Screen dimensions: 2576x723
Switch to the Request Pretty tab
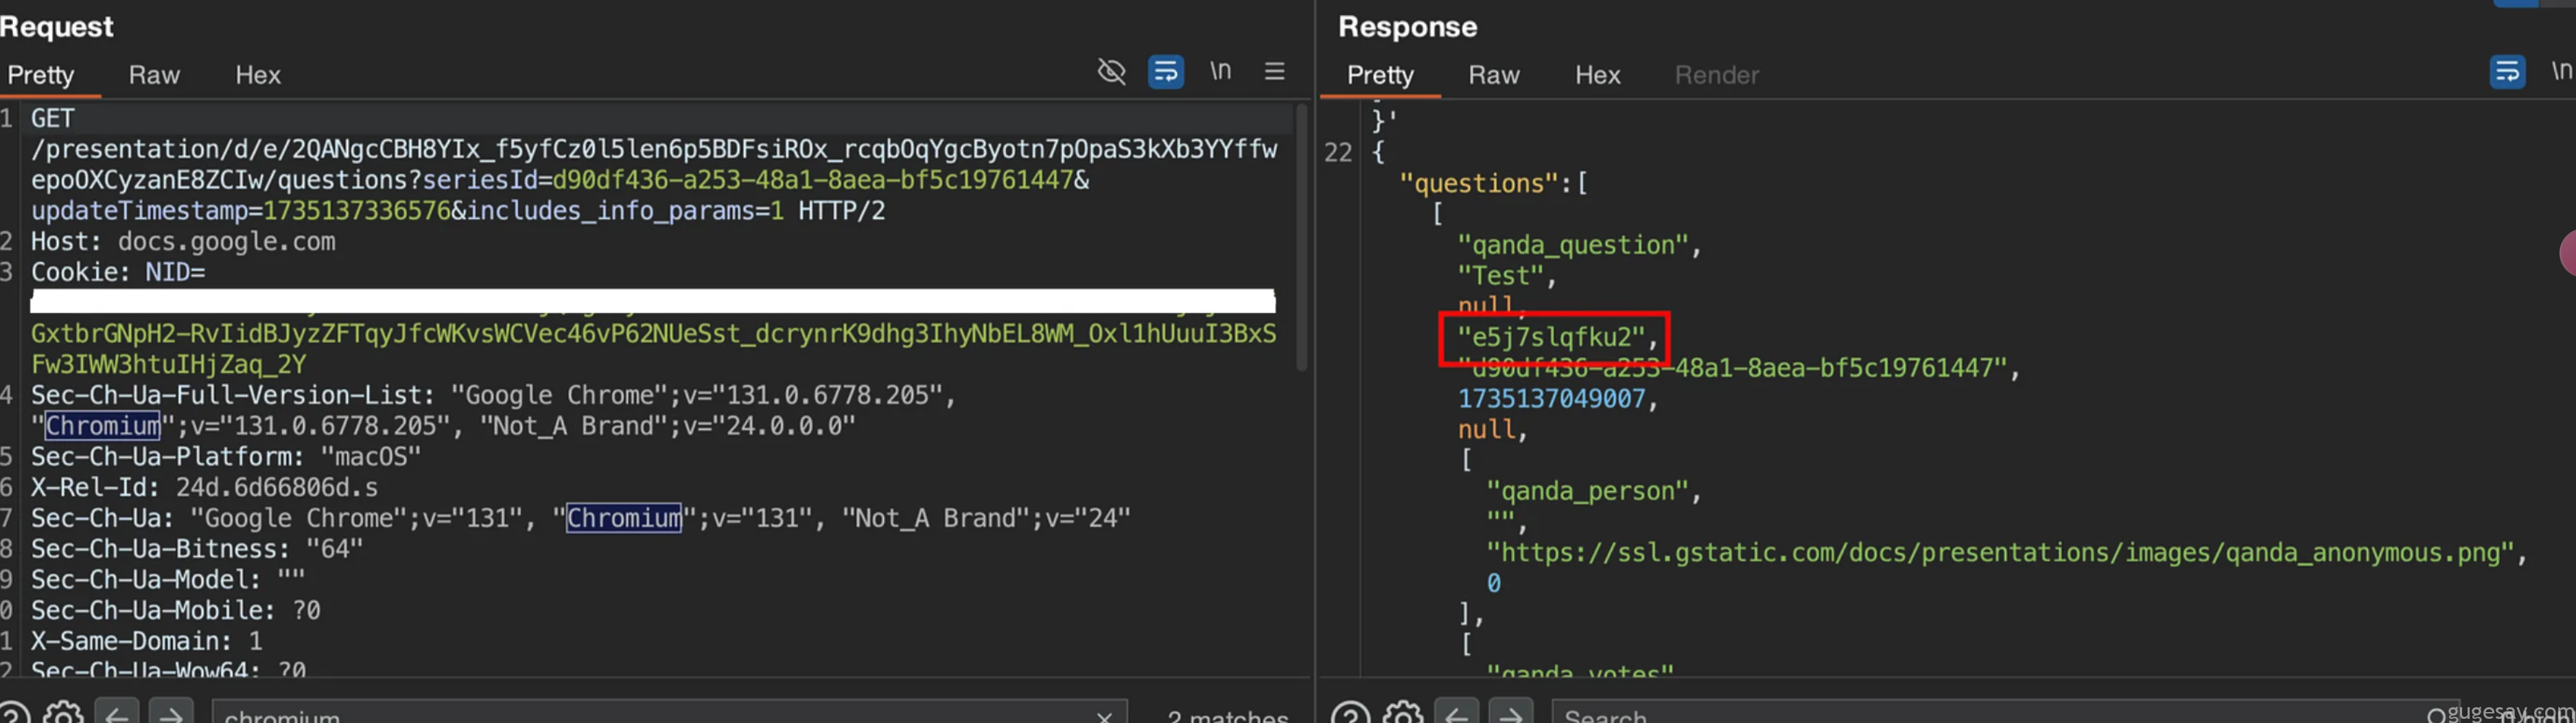(x=41, y=75)
